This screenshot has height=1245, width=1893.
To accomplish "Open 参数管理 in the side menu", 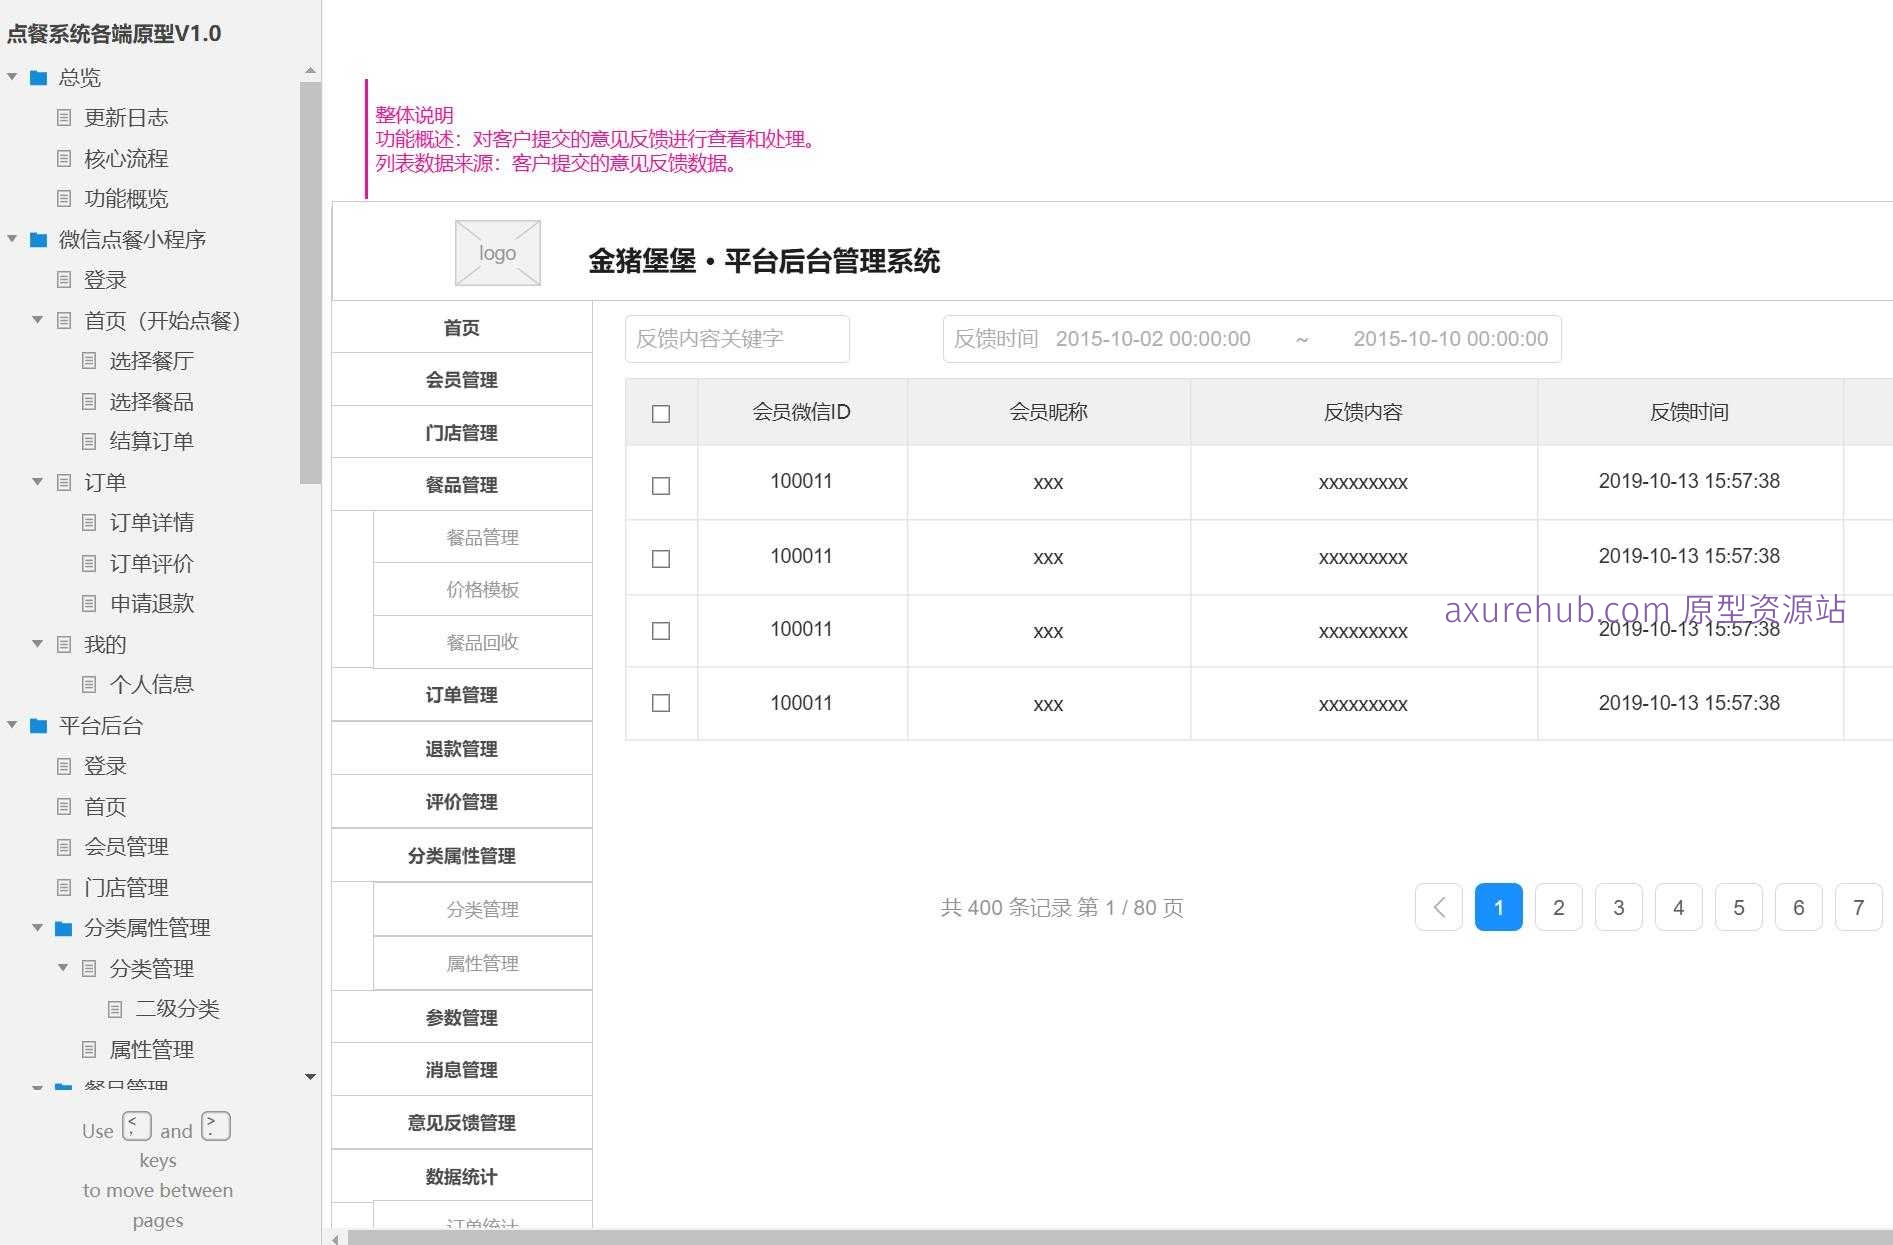I will click(x=462, y=1017).
